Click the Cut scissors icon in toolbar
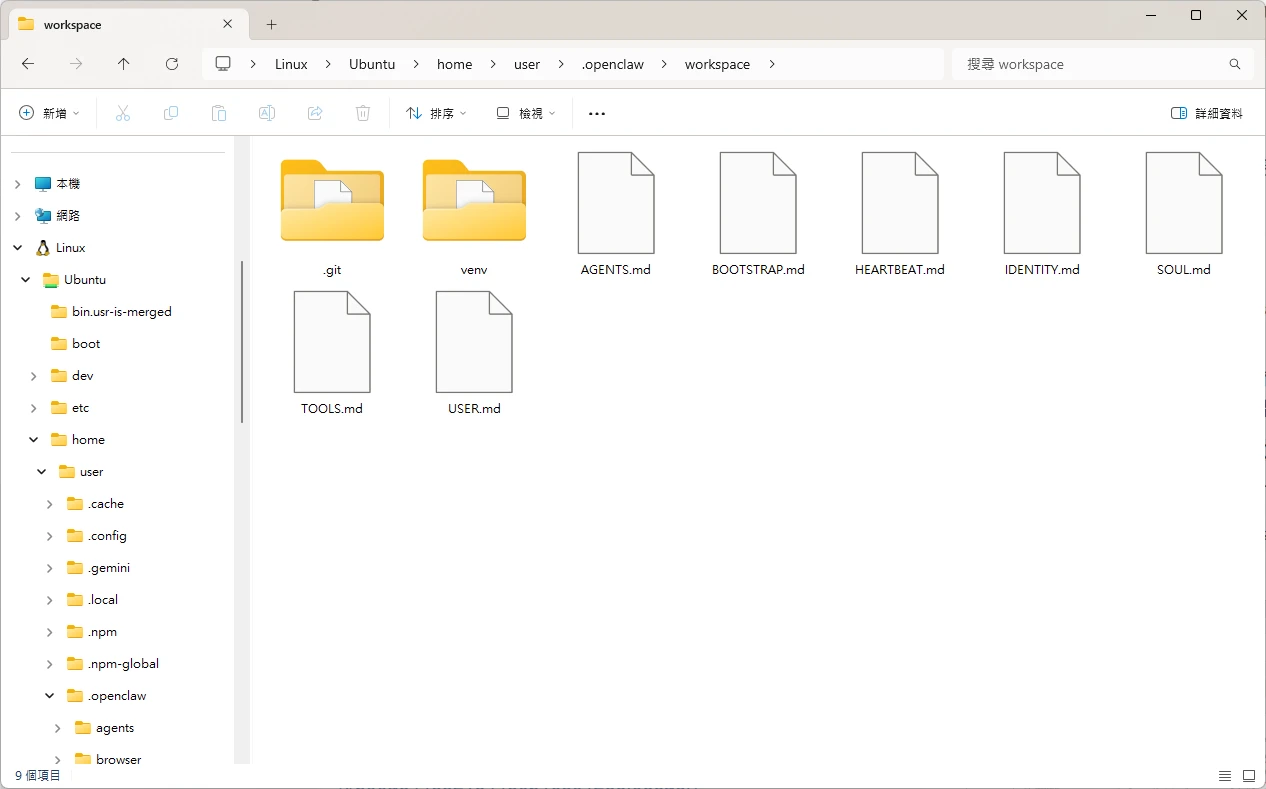1266x789 pixels. coord(123,114)
